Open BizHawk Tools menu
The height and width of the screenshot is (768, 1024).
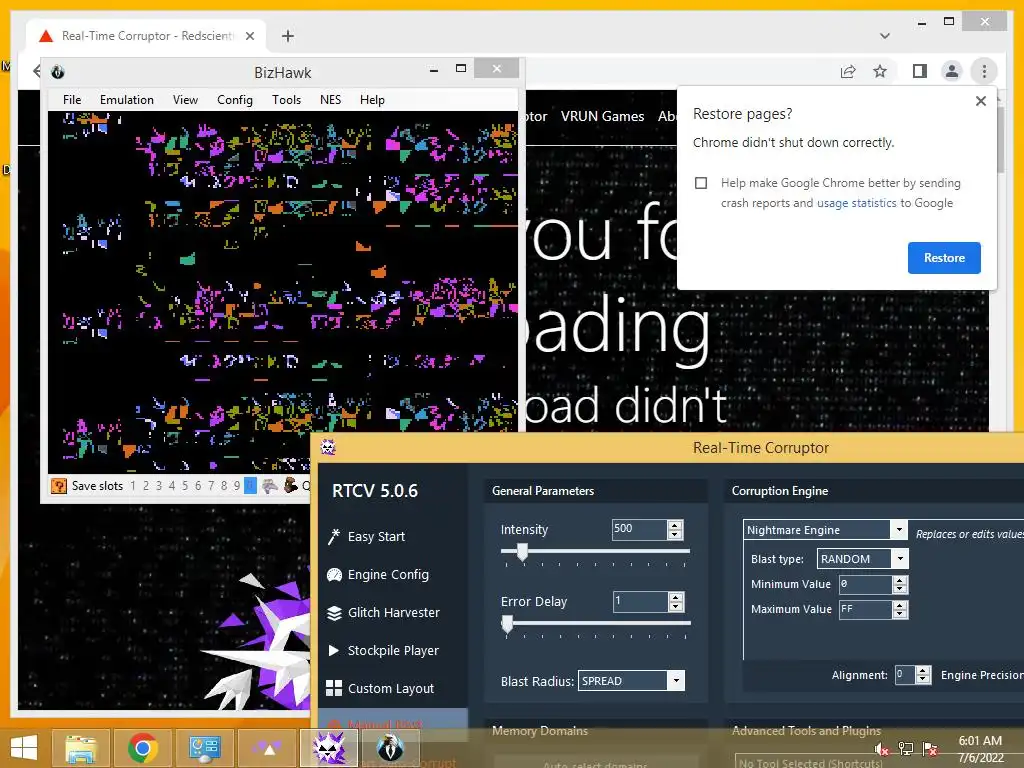[286, 100]
